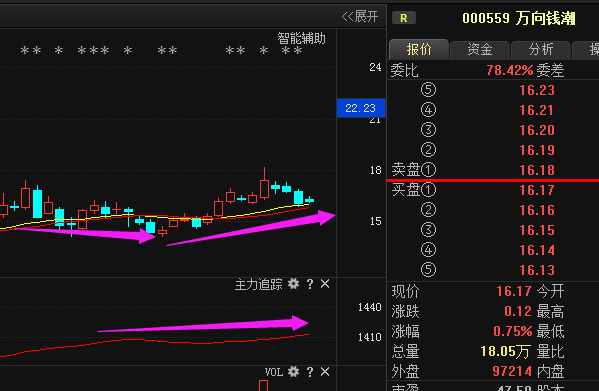Image resolution: width=599 pixels, height=391 pixels.
Task: Select buy level 4 price 16.14
Action: click(537, 250)
